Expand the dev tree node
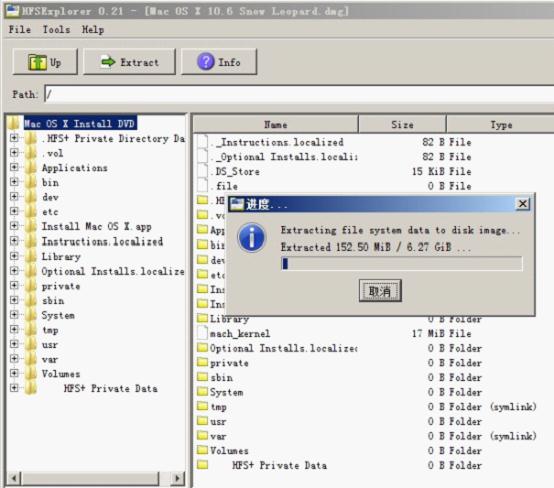554x488 pixels. 14,196
